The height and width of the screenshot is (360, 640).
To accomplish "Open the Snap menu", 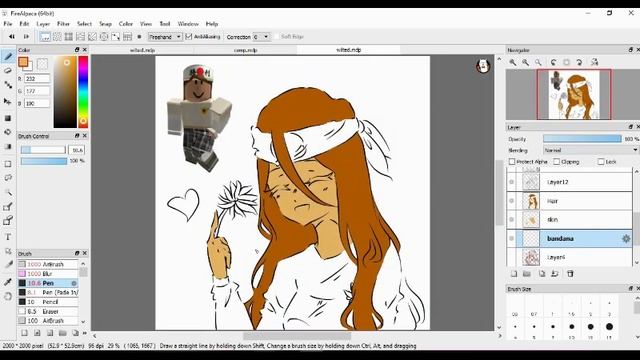I will coord(105,24).
